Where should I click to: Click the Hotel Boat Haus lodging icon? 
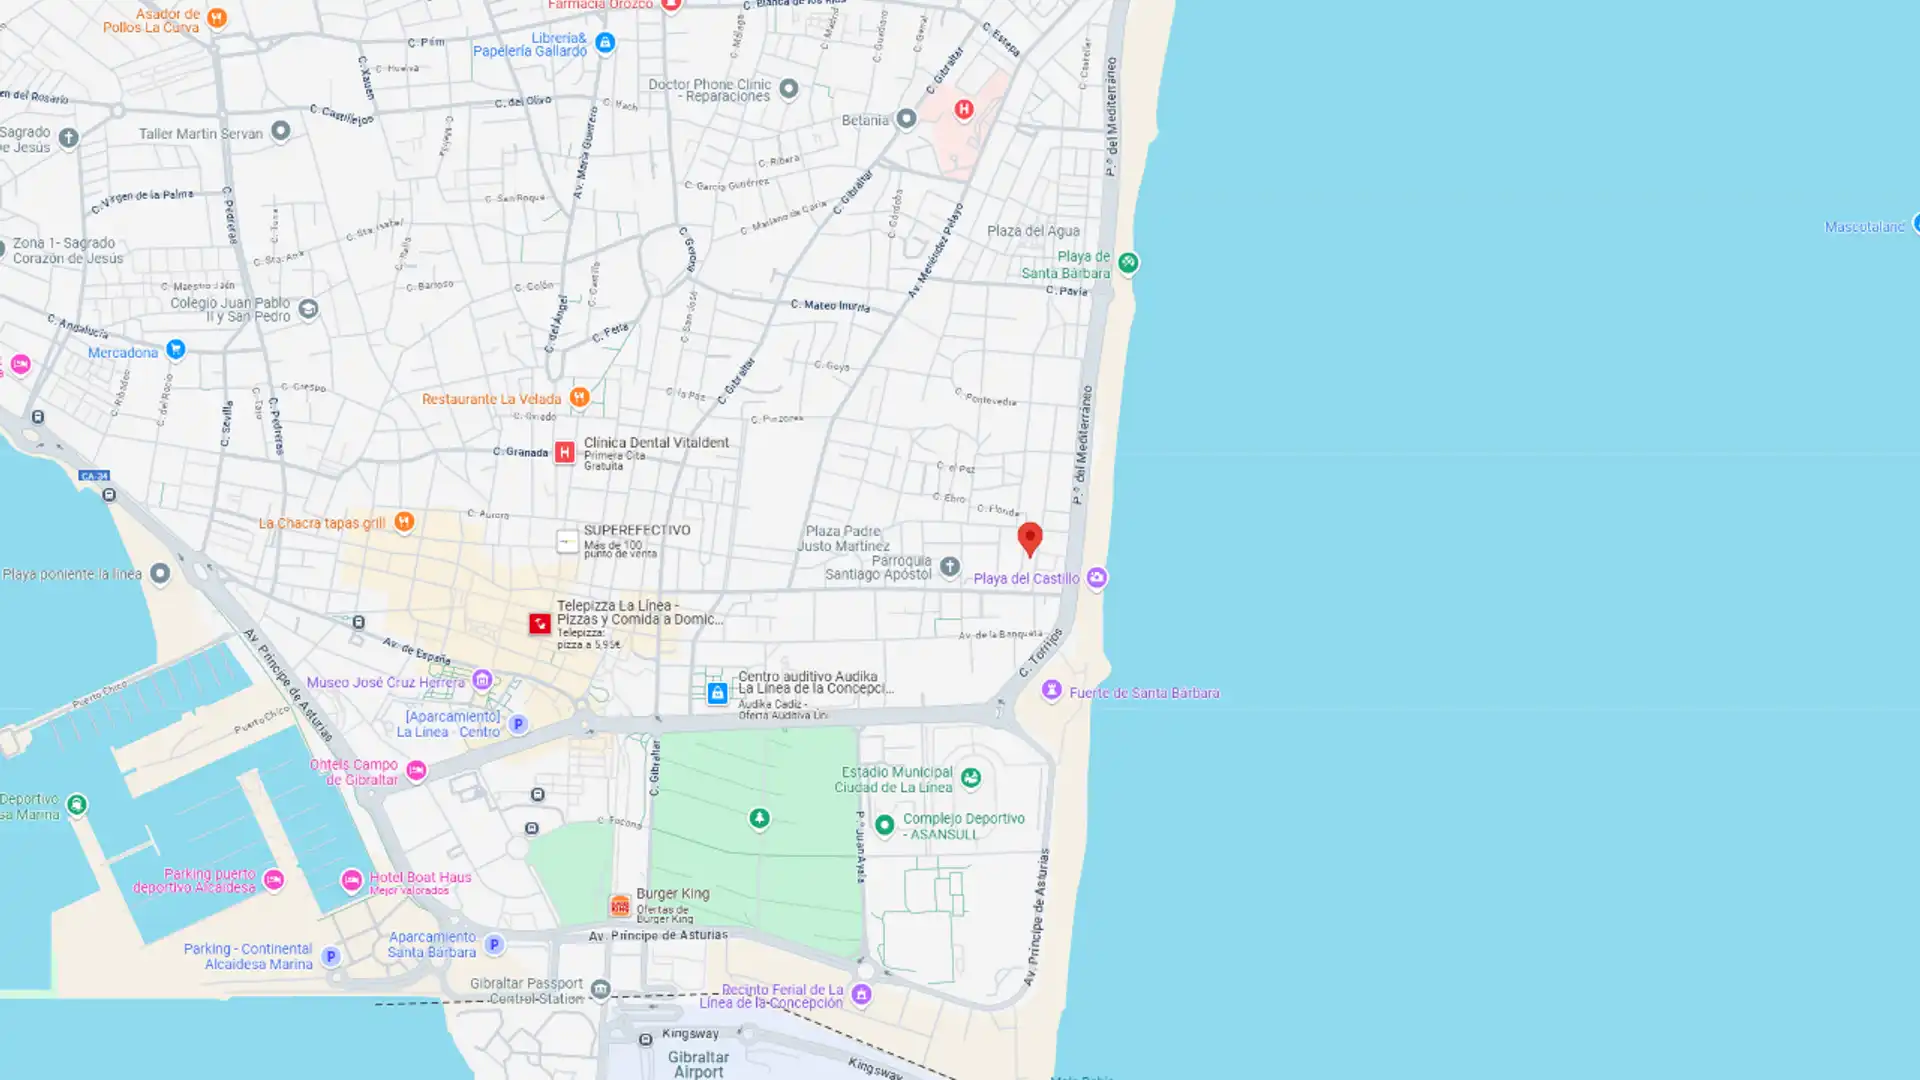pos(351,880)
